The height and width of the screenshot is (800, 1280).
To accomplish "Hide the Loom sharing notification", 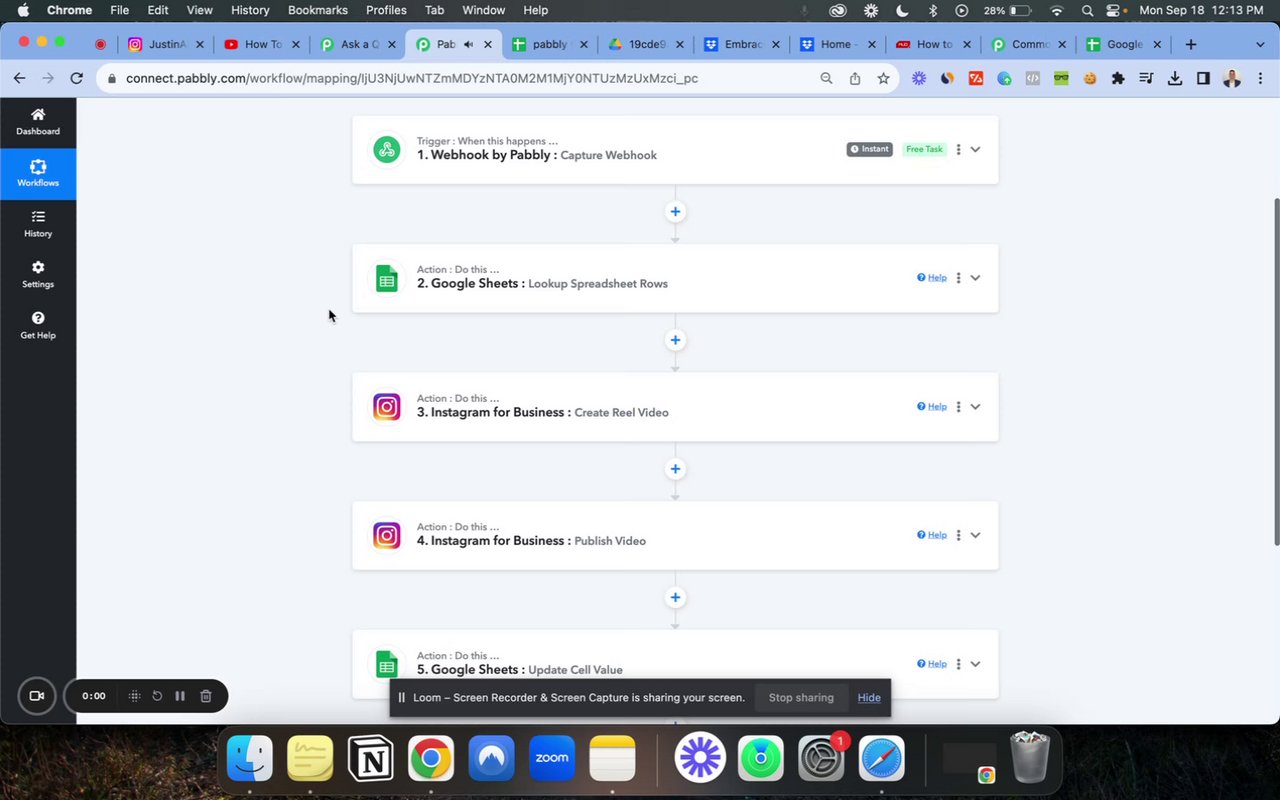I will pos(869,698).
